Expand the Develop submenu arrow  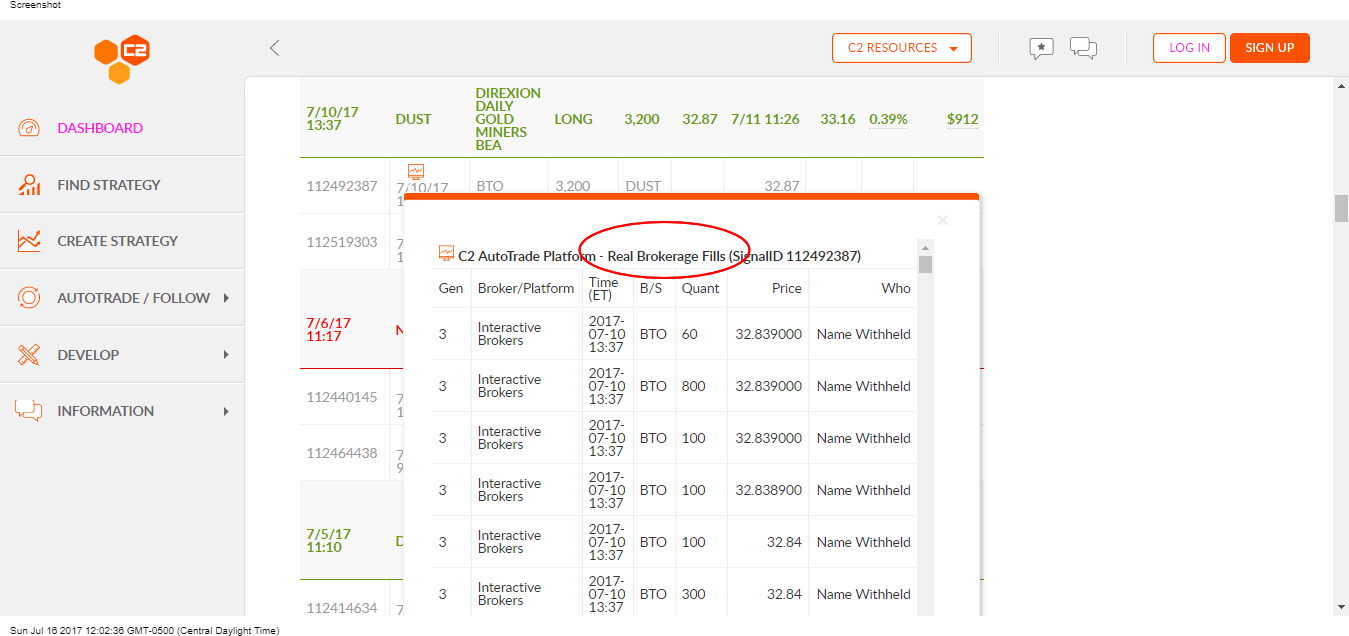coord(226,355)
